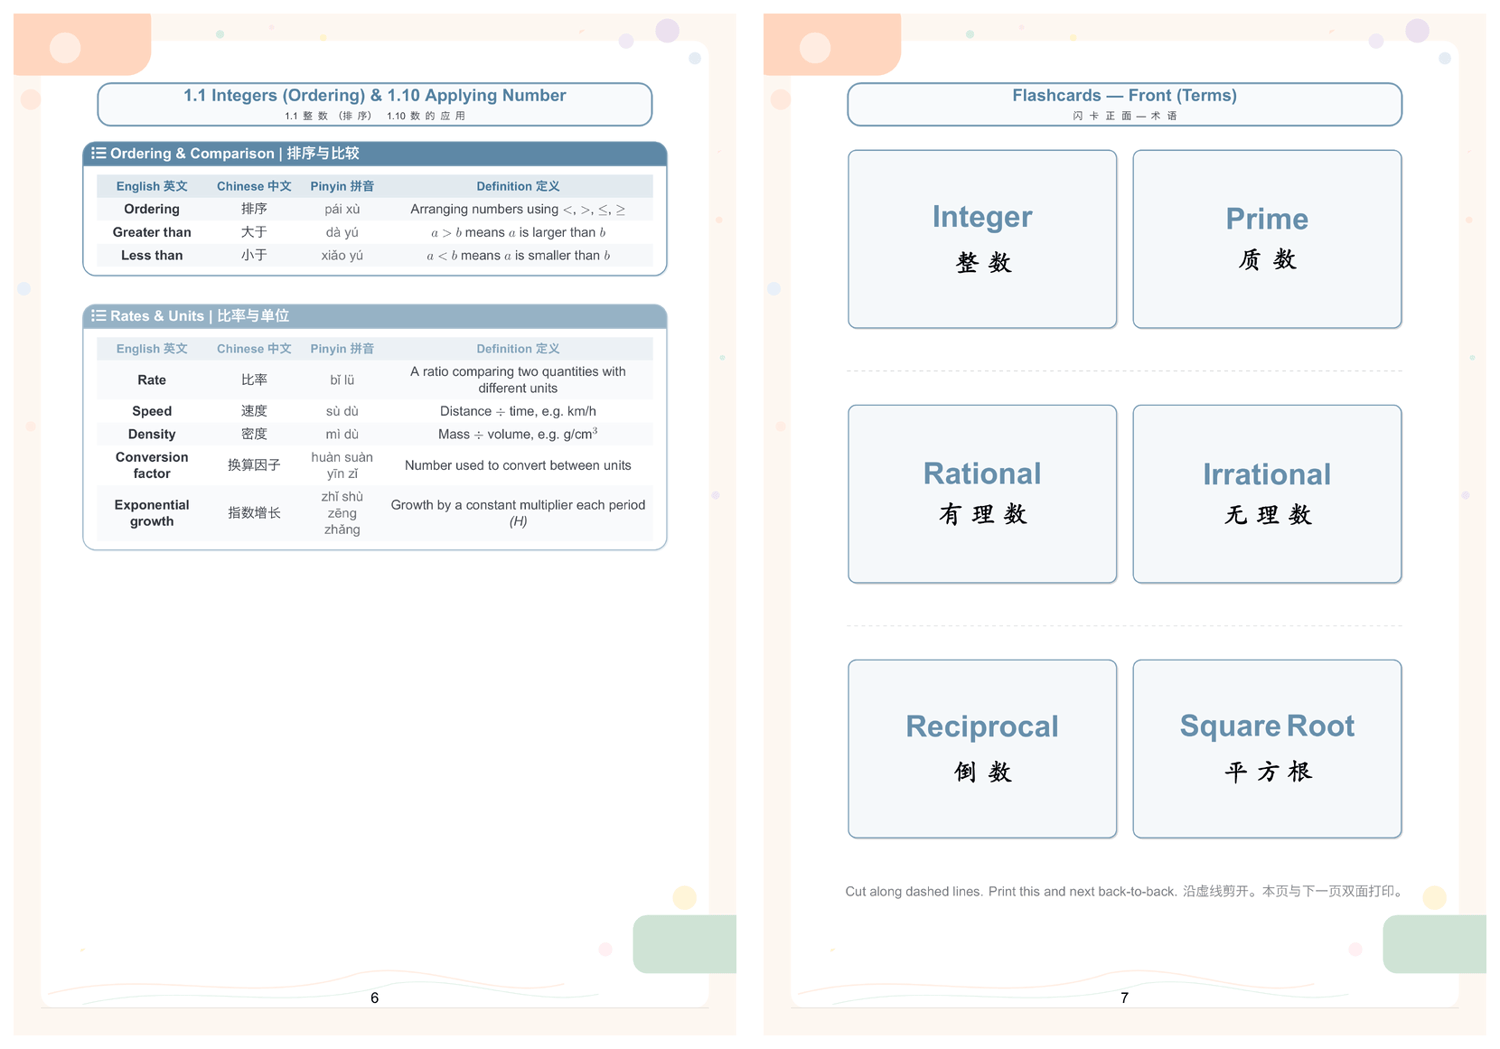
Task: Click the 'Rate' term cell
Action: click(152, 380)
